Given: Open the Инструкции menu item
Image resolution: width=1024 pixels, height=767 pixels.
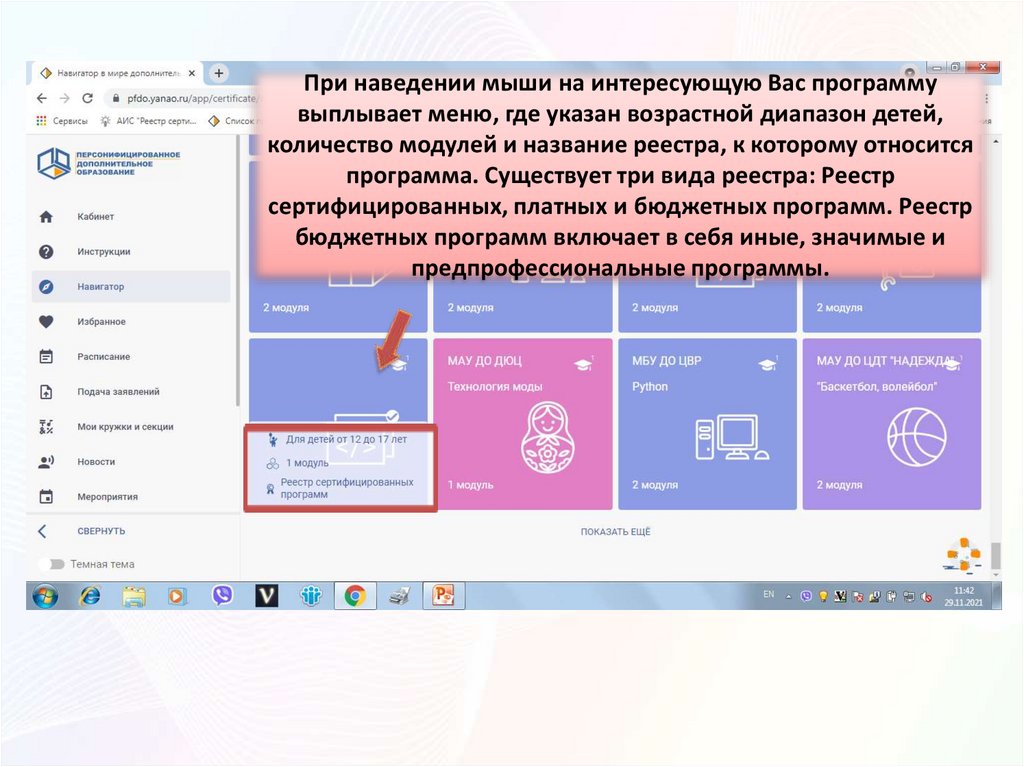Looking at the screenshot, I should pyautogui.click(x=131, y=252).
